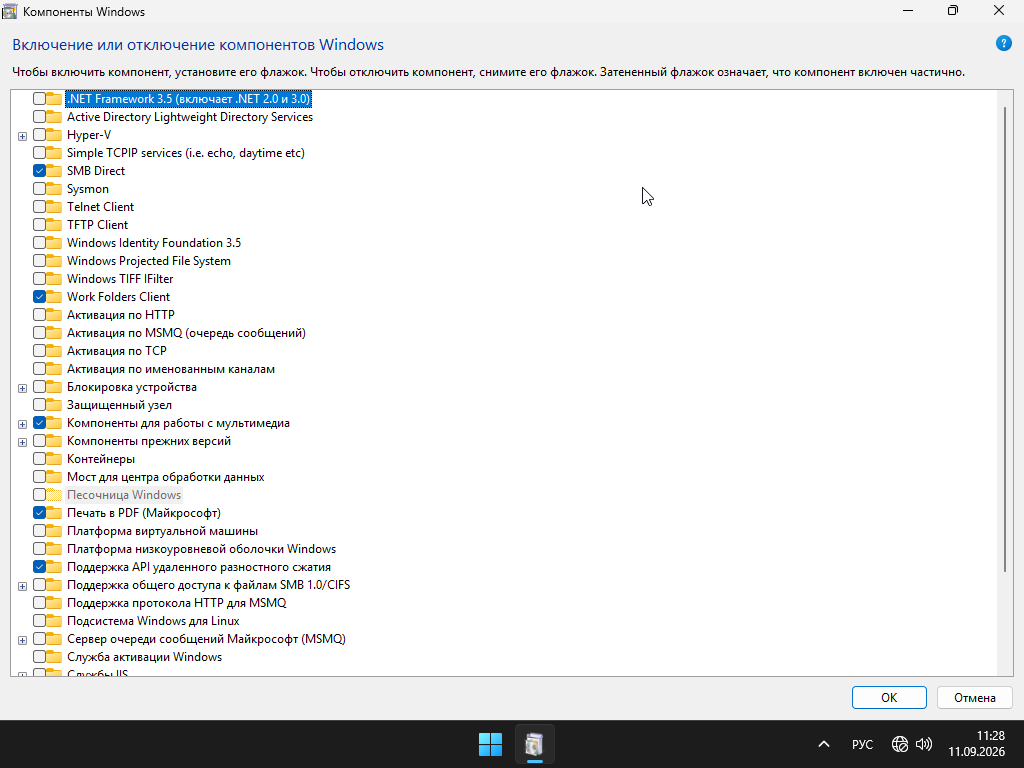
Task: Expand the Блокировка устройства node
Action: point(22,388)
